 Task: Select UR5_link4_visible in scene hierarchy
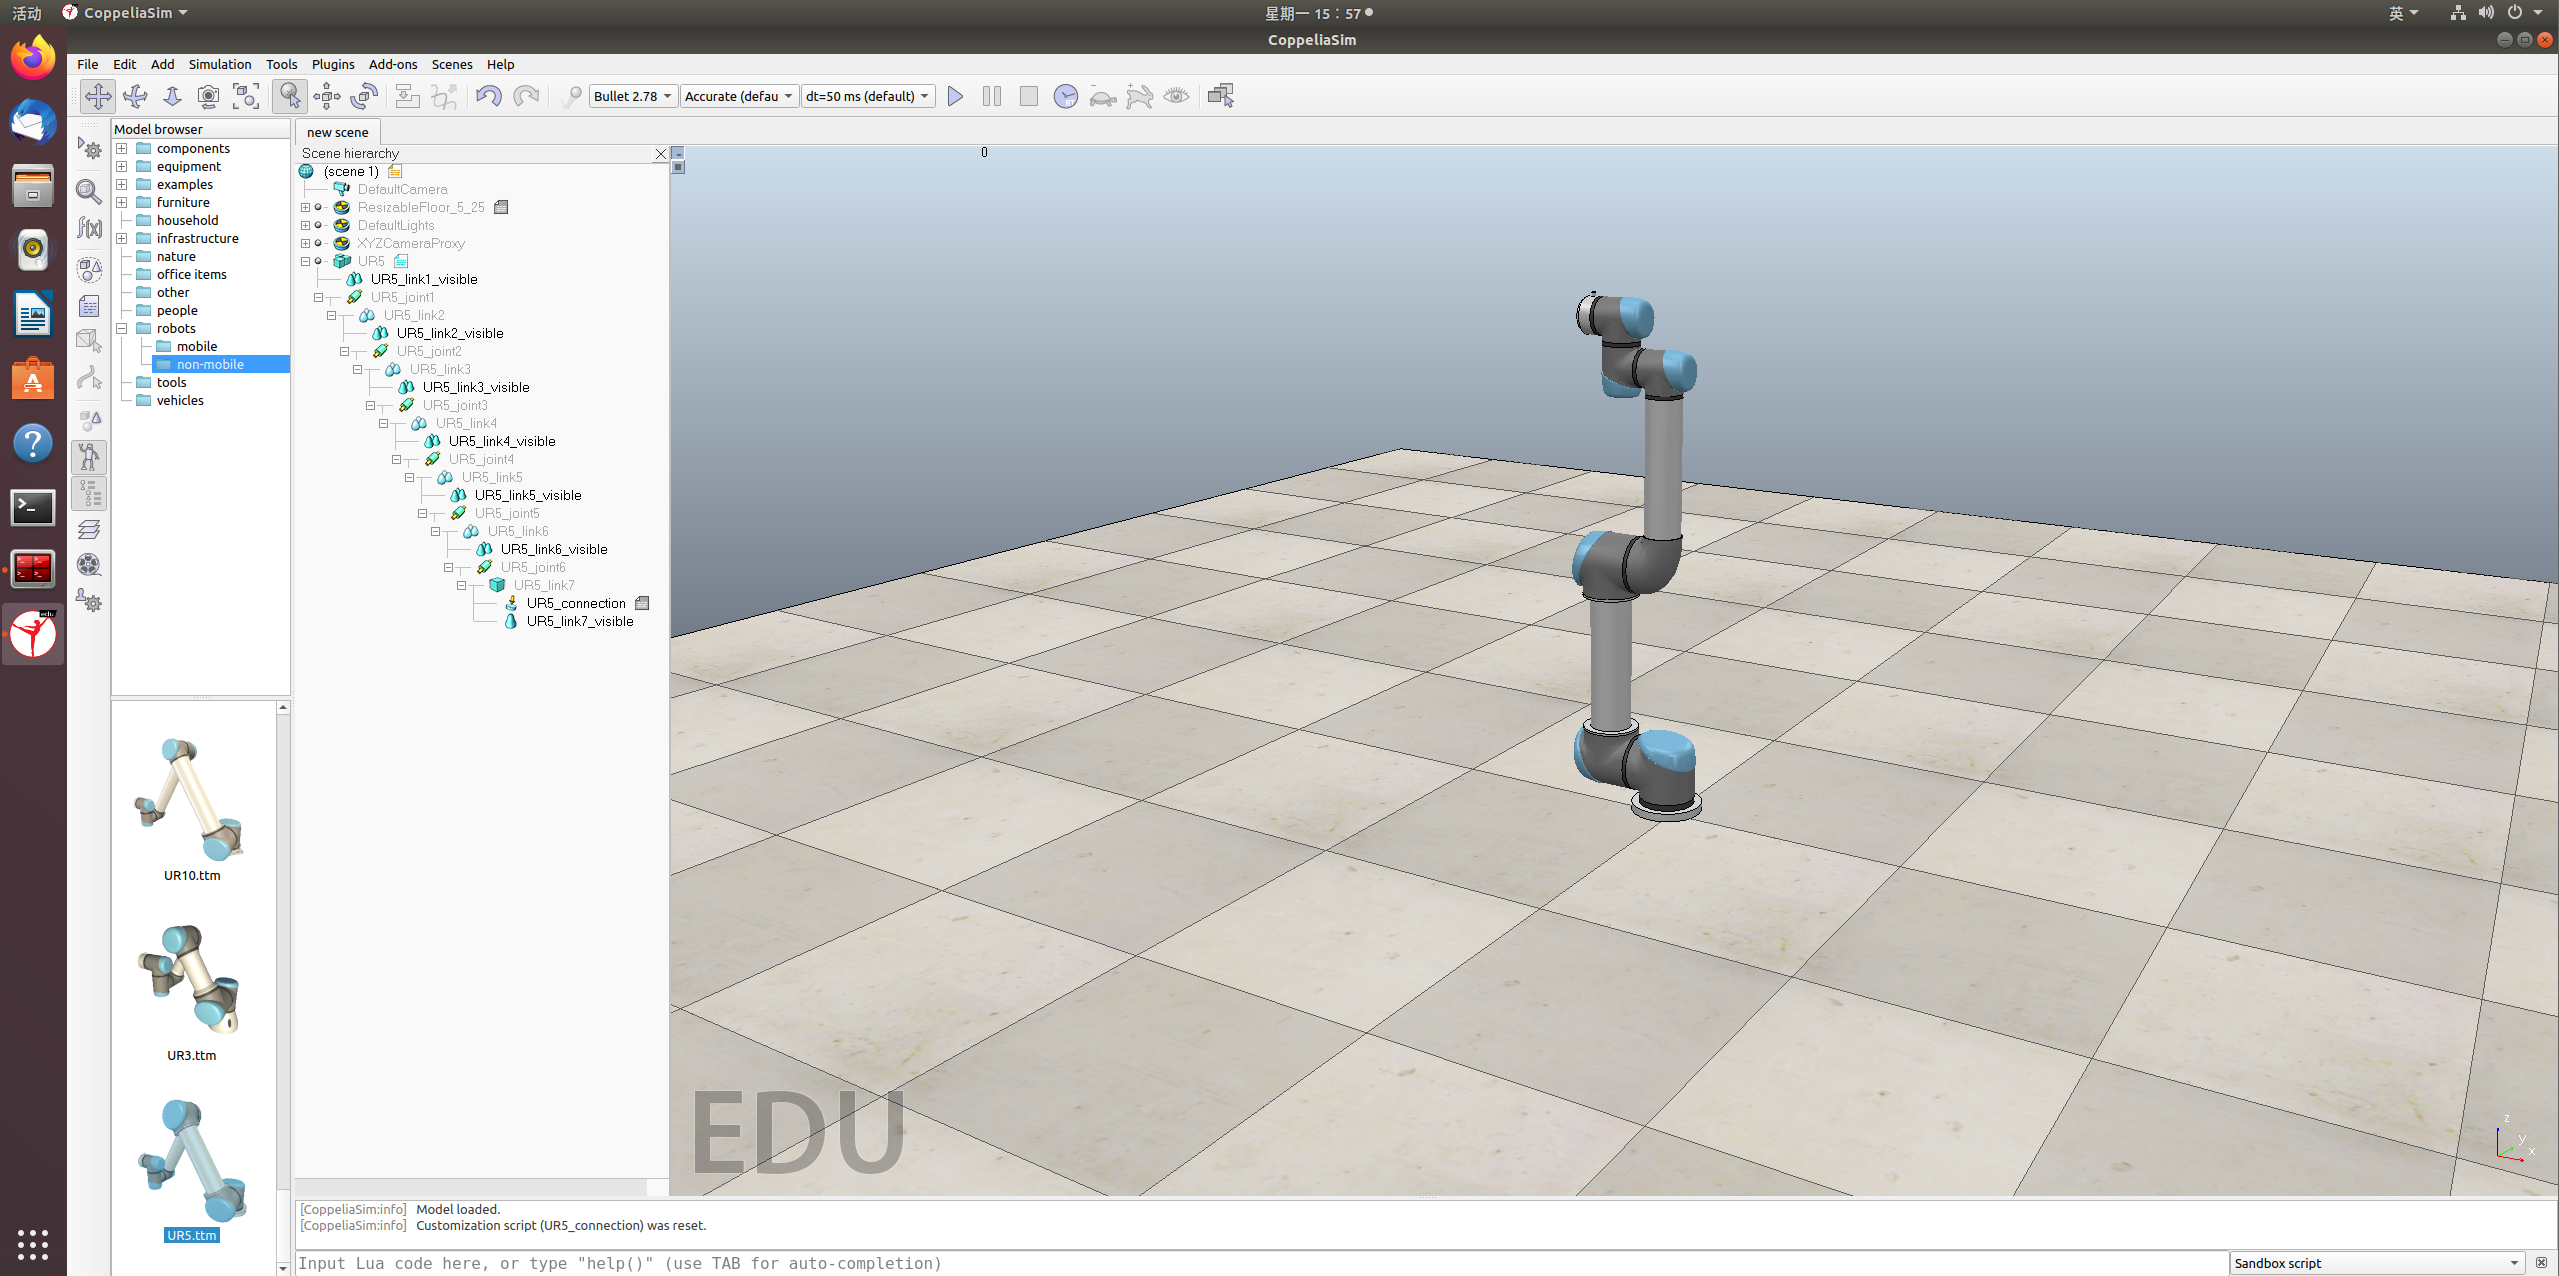[x=501, y=441]
